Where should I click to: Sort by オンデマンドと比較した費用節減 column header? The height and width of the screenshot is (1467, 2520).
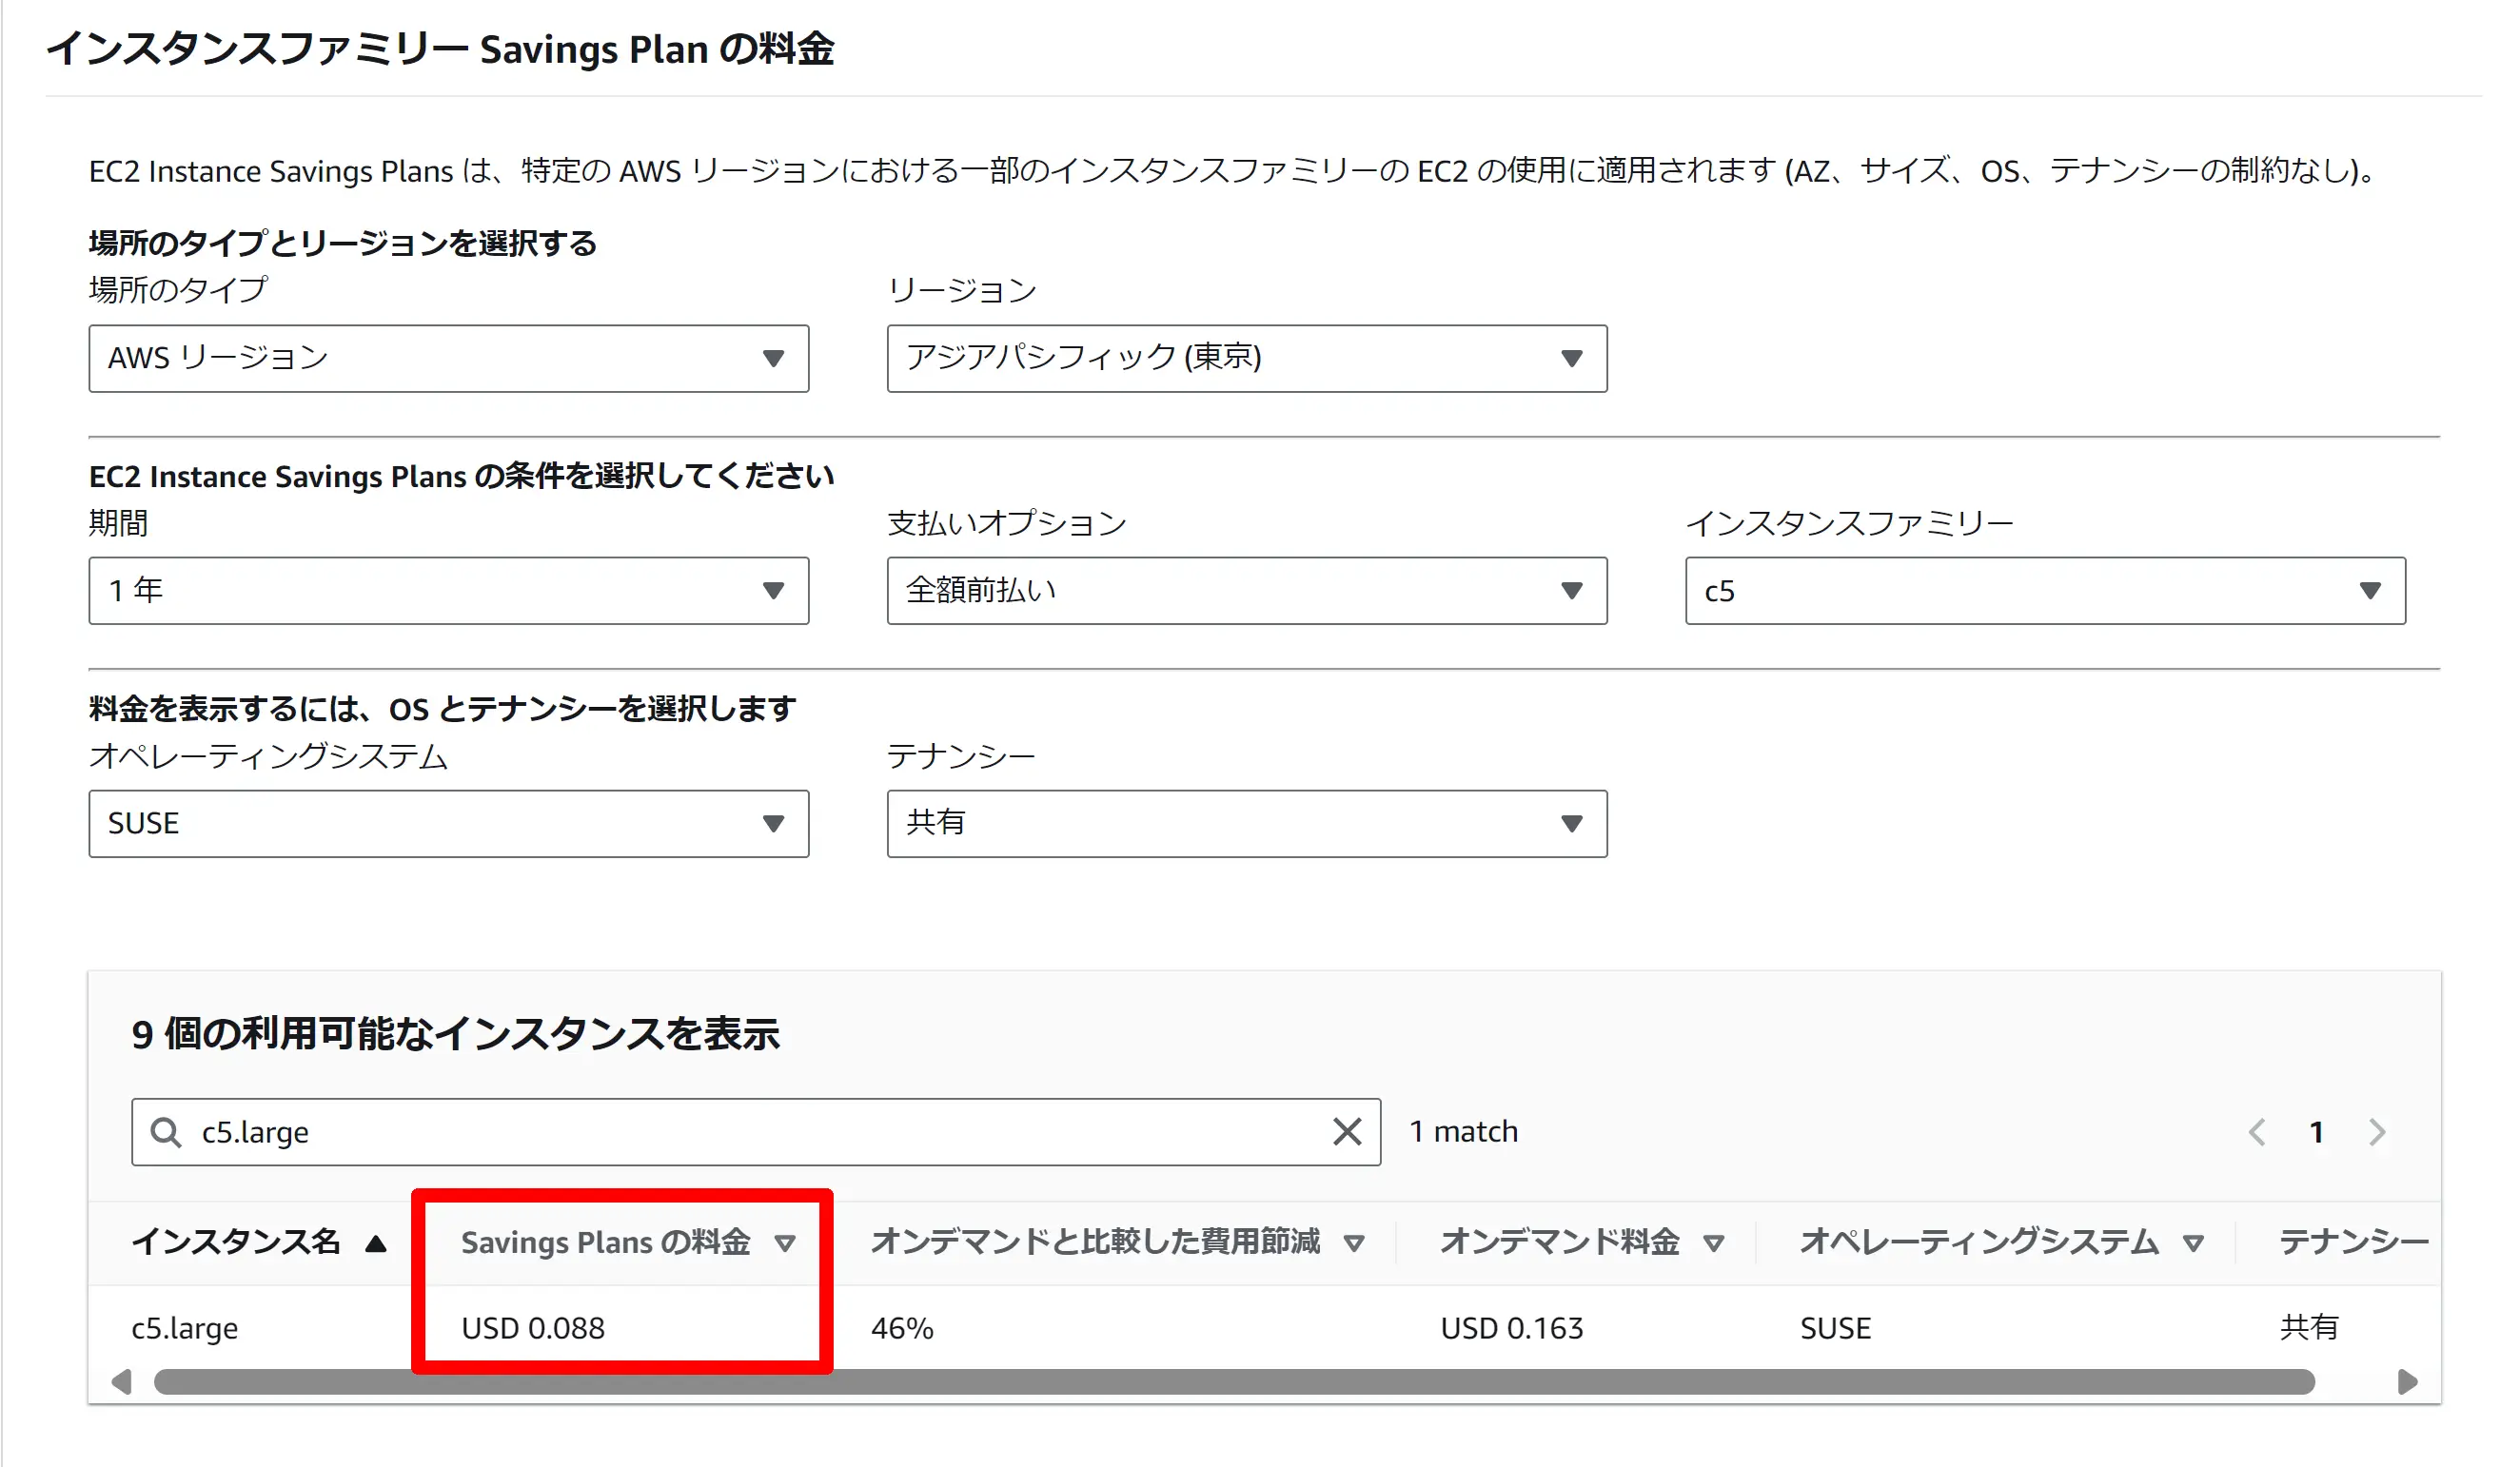[x=1095, y=1242]
